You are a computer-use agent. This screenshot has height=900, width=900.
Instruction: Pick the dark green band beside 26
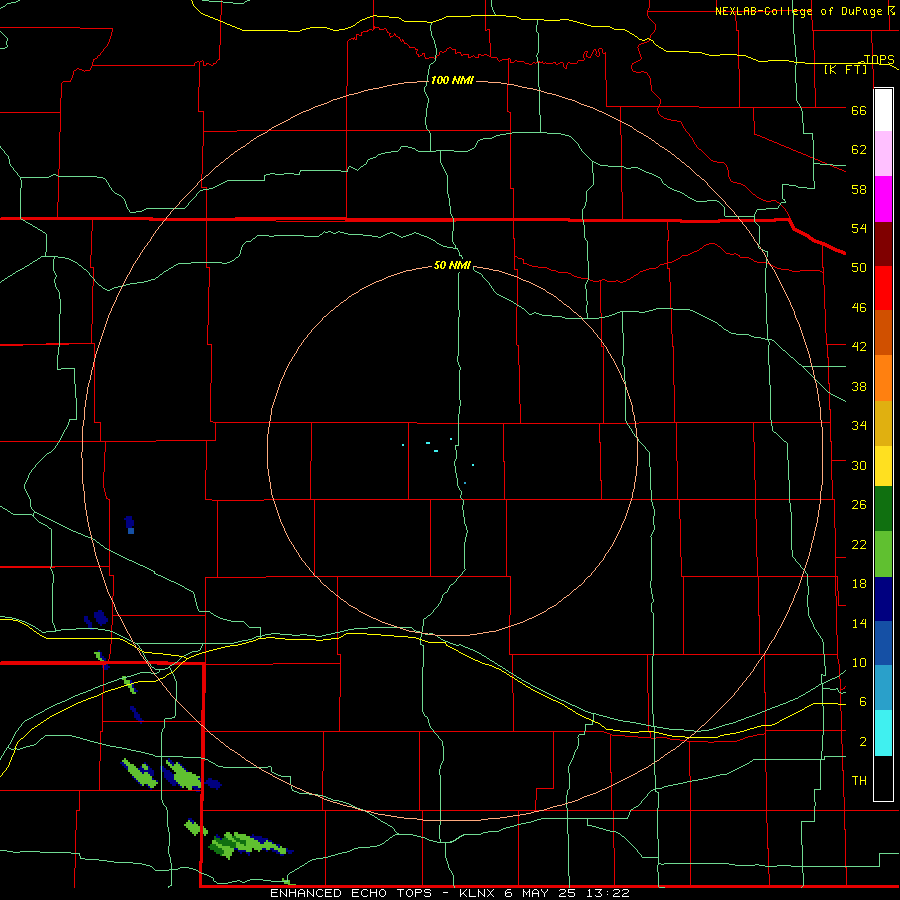point(883,509)
